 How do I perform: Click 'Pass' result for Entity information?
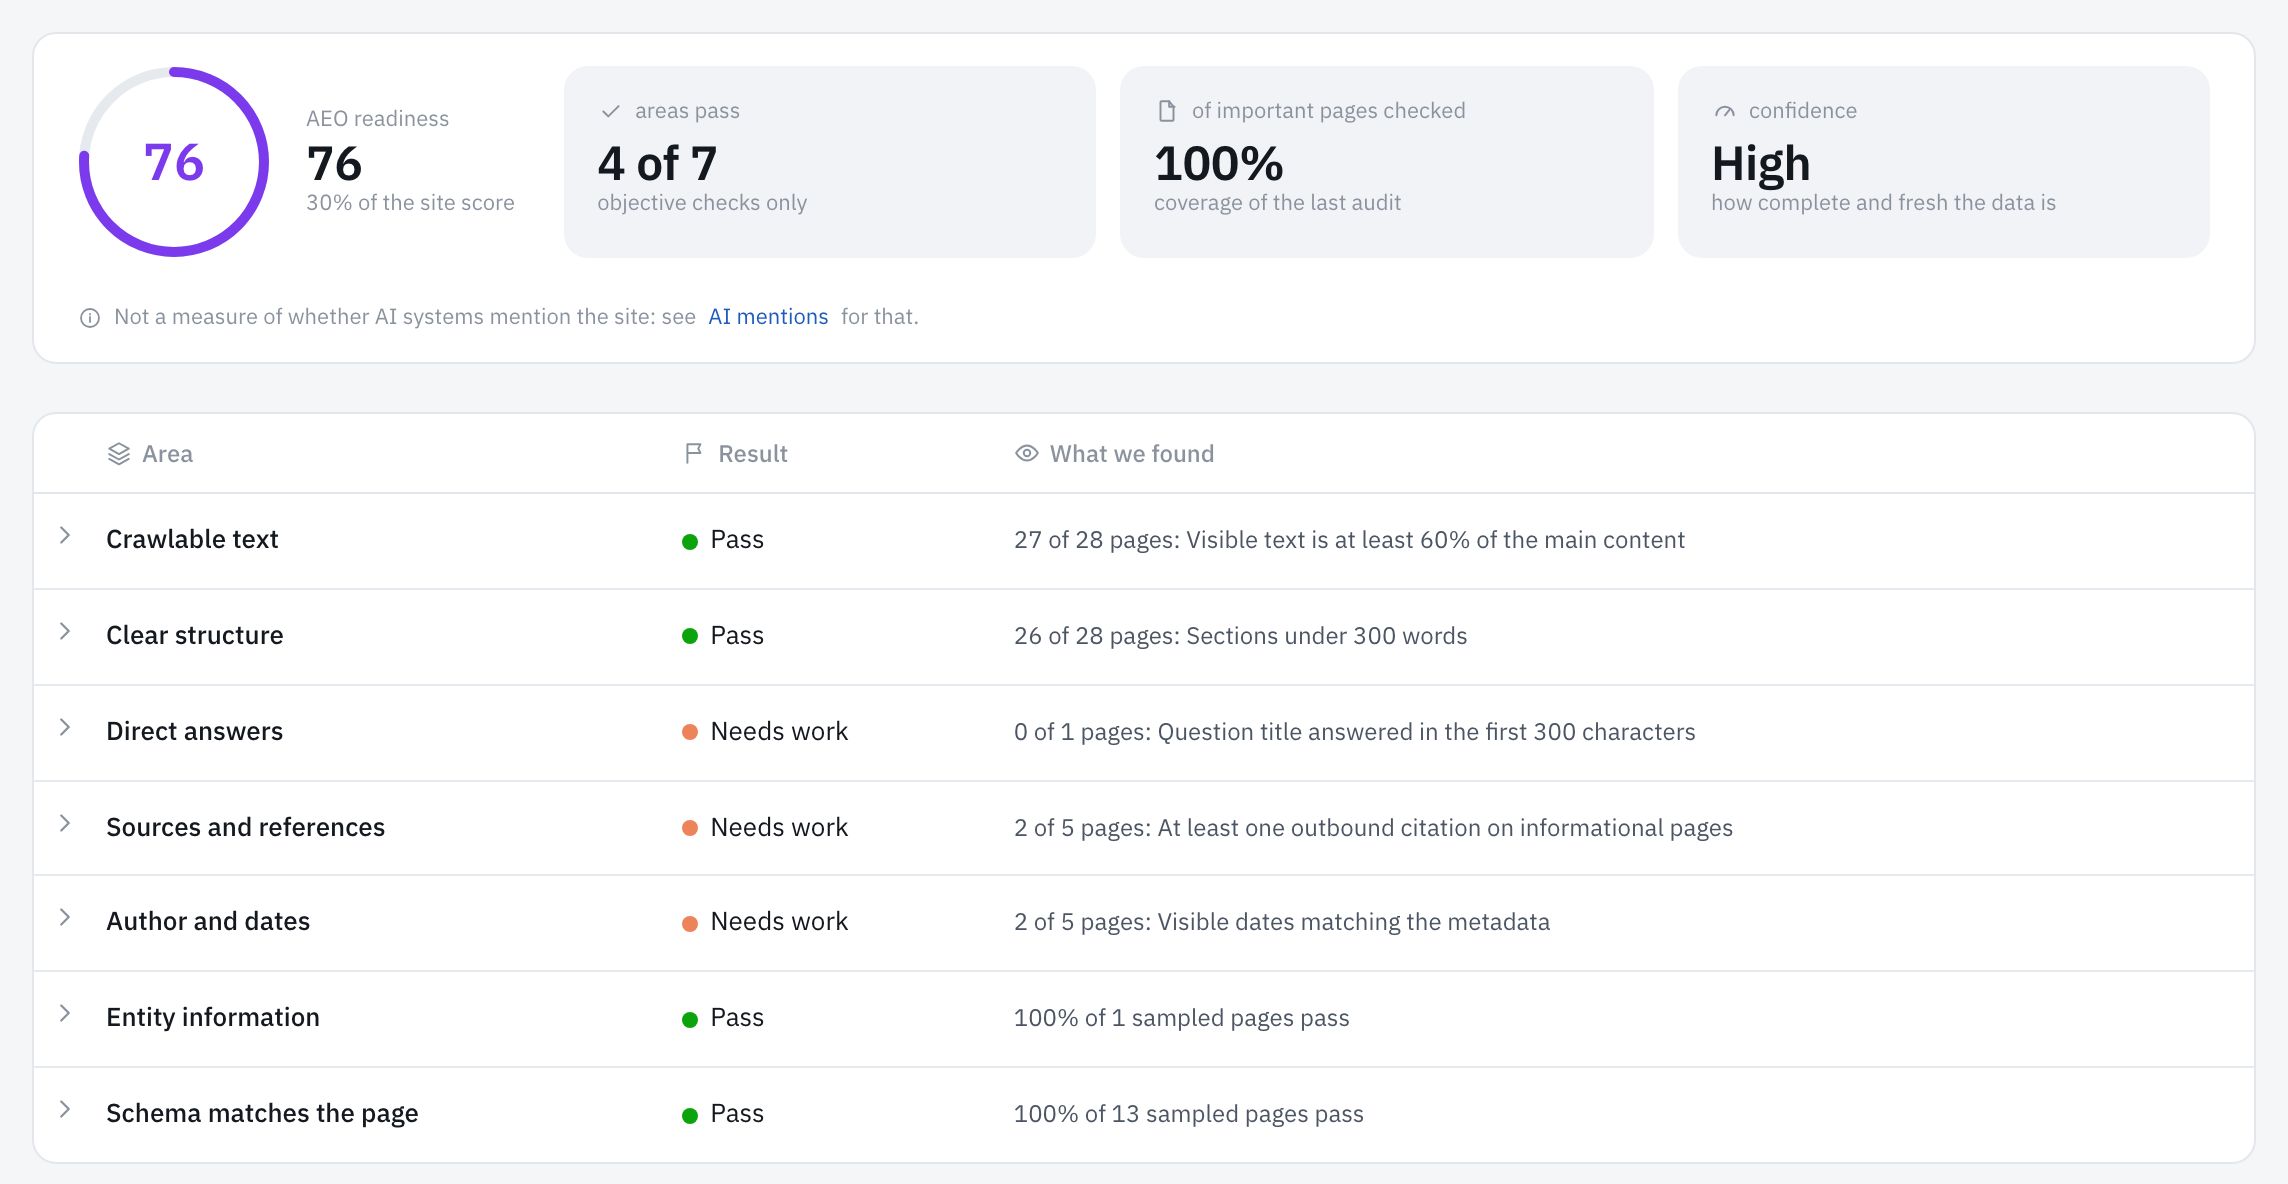[737, 1017]
